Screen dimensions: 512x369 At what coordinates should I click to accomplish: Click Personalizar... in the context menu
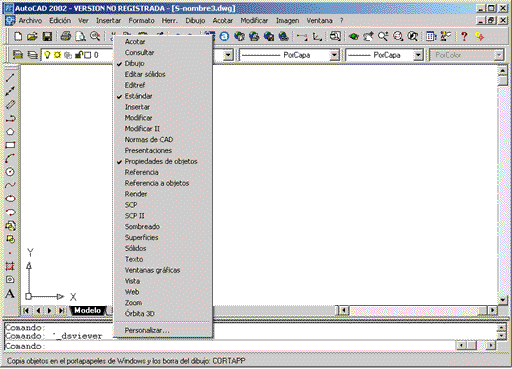pyautogui.click(x=163, y=330)
